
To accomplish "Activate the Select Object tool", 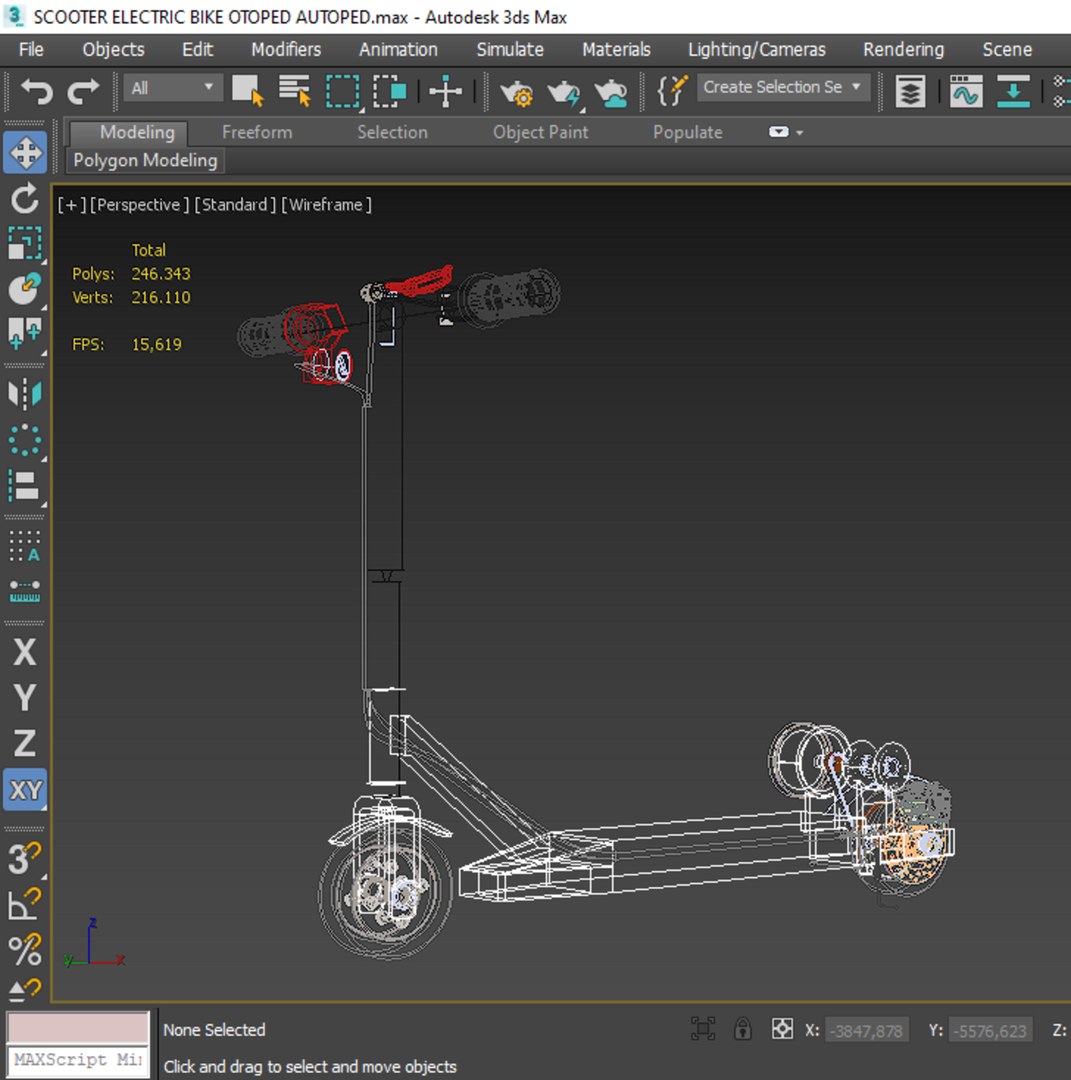I will [x=248, y=90].
